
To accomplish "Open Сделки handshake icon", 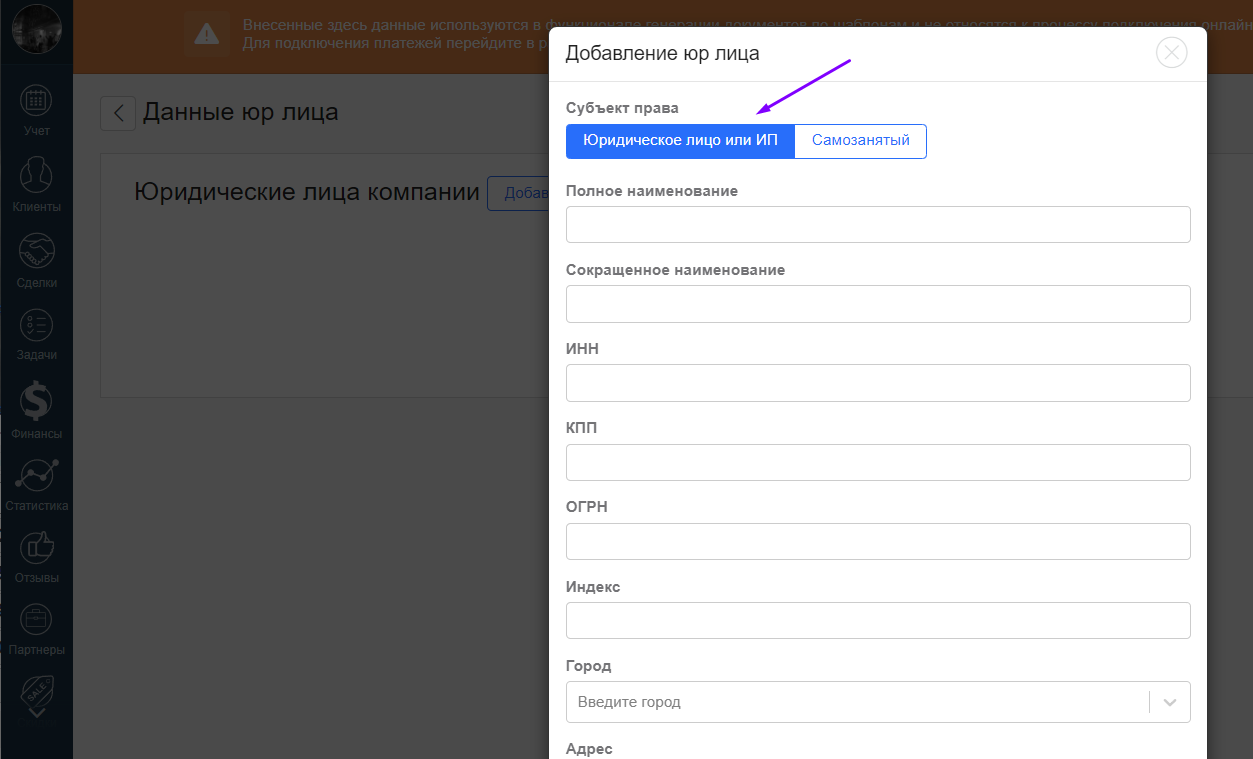I will pos(36,251).
